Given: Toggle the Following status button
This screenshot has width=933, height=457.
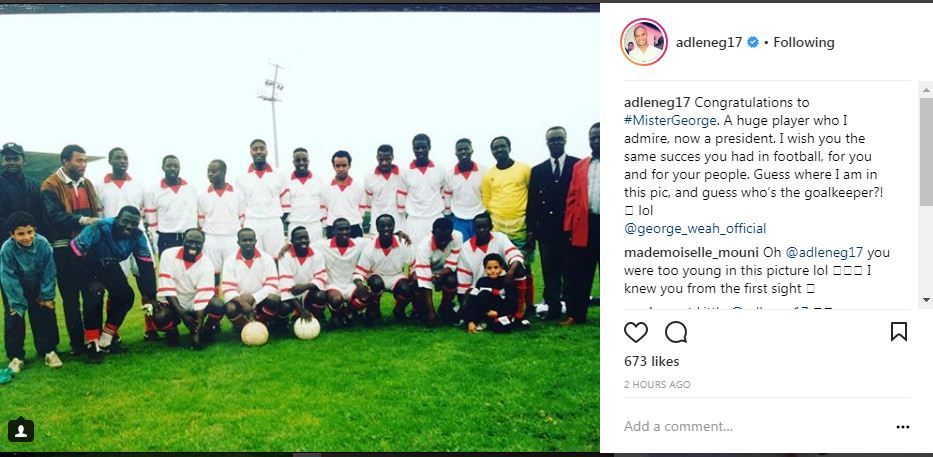Looking at the screenshot, I should 804,42.
